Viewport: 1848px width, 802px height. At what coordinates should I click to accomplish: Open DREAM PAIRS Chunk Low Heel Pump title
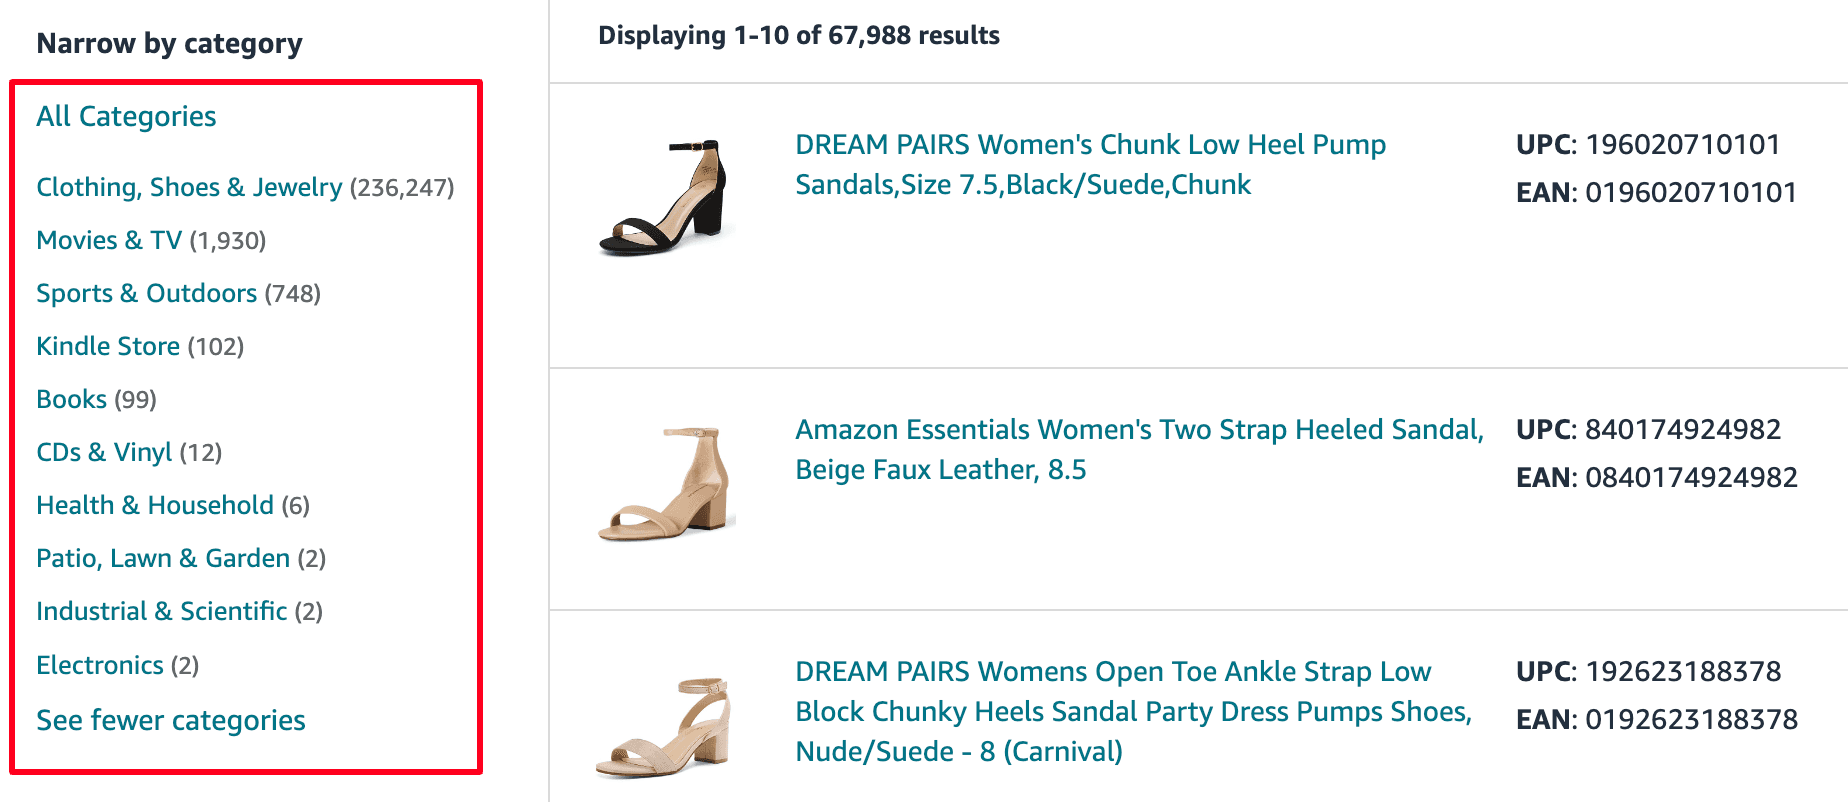[1090, 165]
